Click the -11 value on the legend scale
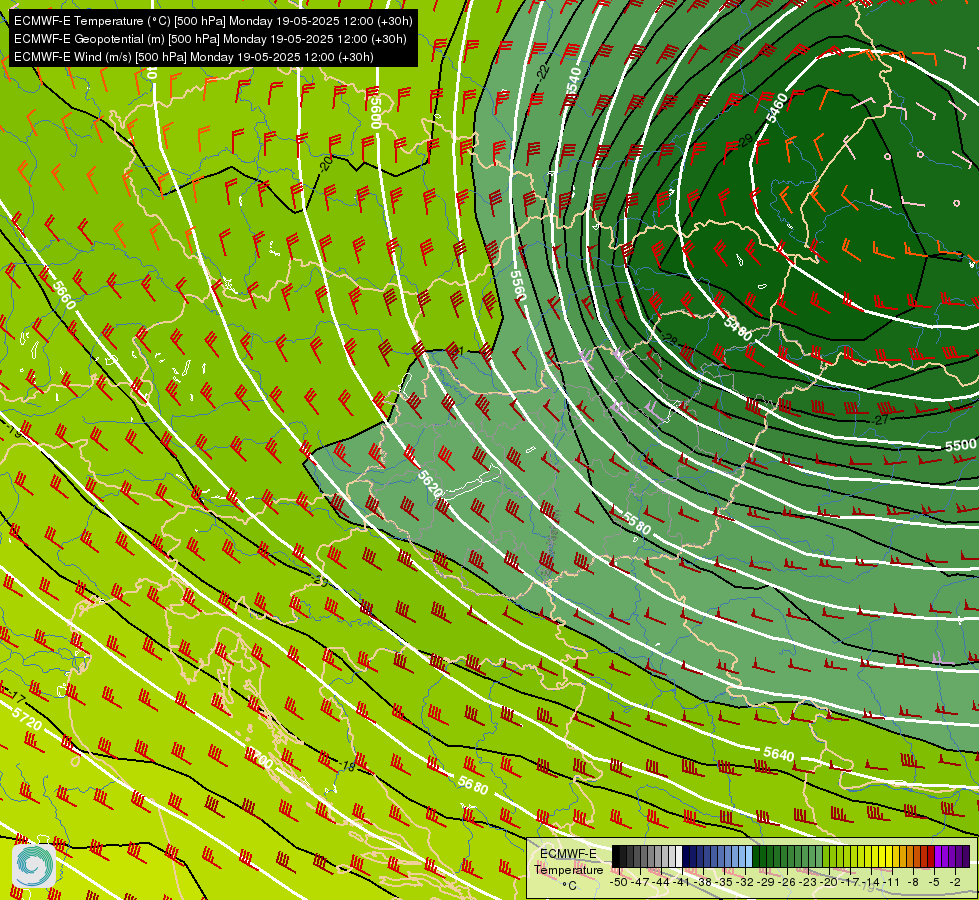 893,882
